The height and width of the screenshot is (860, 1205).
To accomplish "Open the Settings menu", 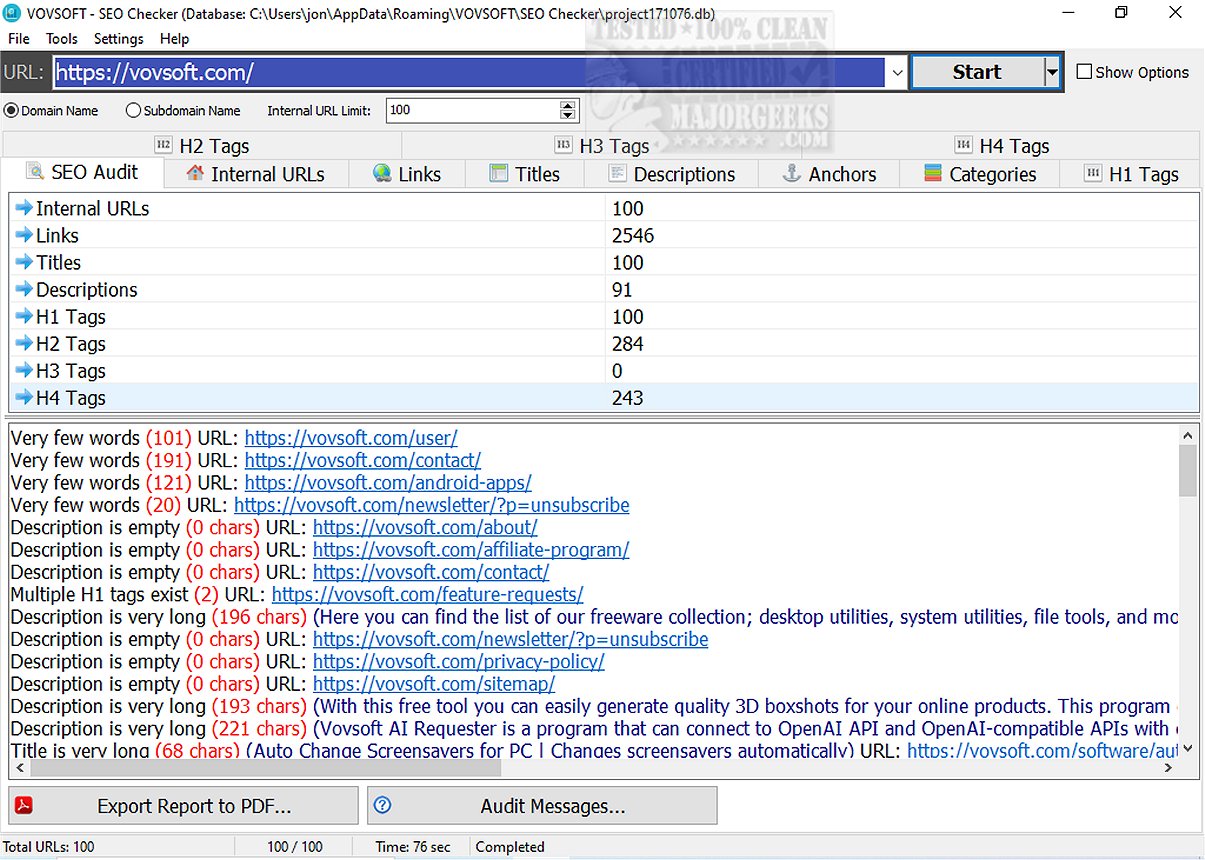I will click(x=119, y=38).
